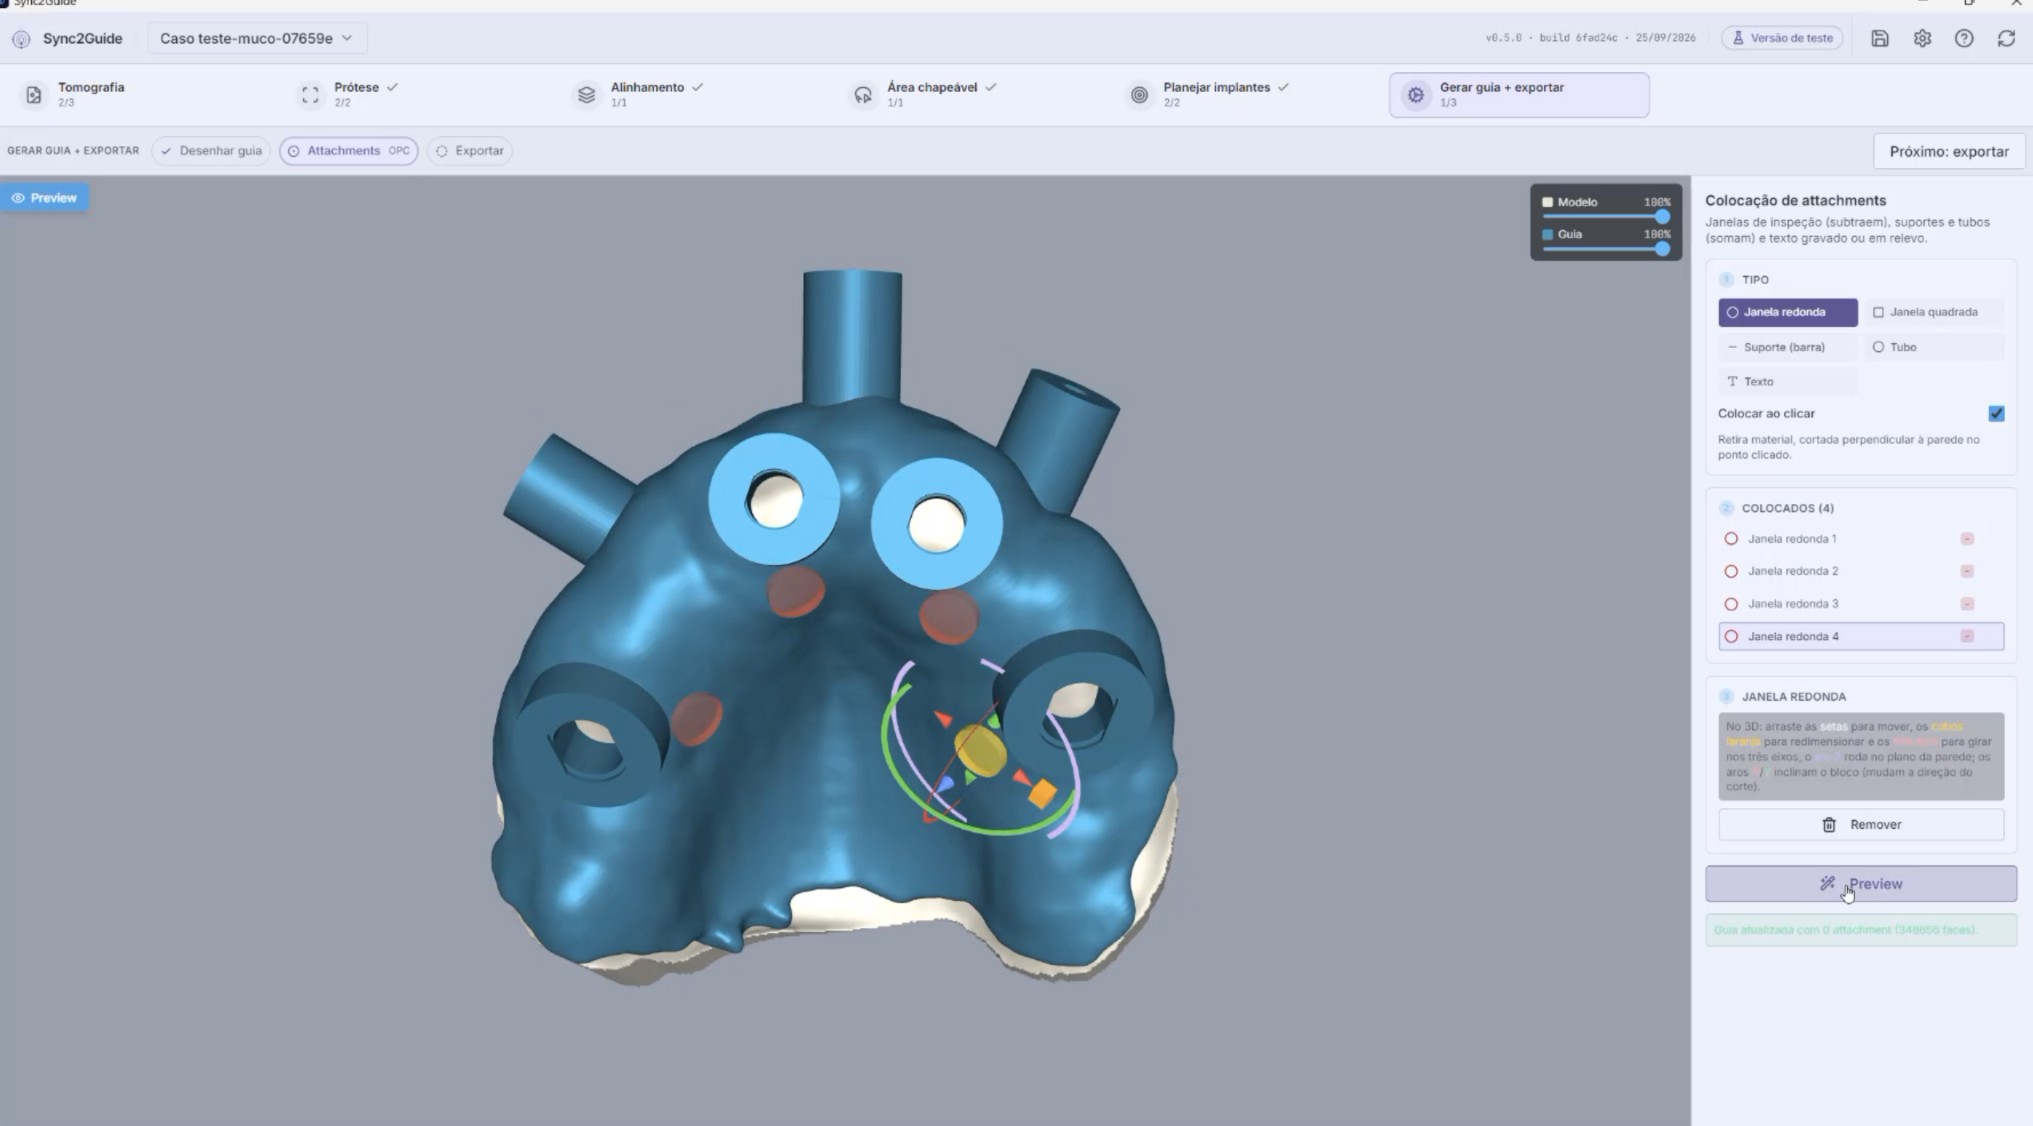Click Próximo: exportar button
The image size is (2033, 1126).
pyautogui.click(x=1949, y=151)
